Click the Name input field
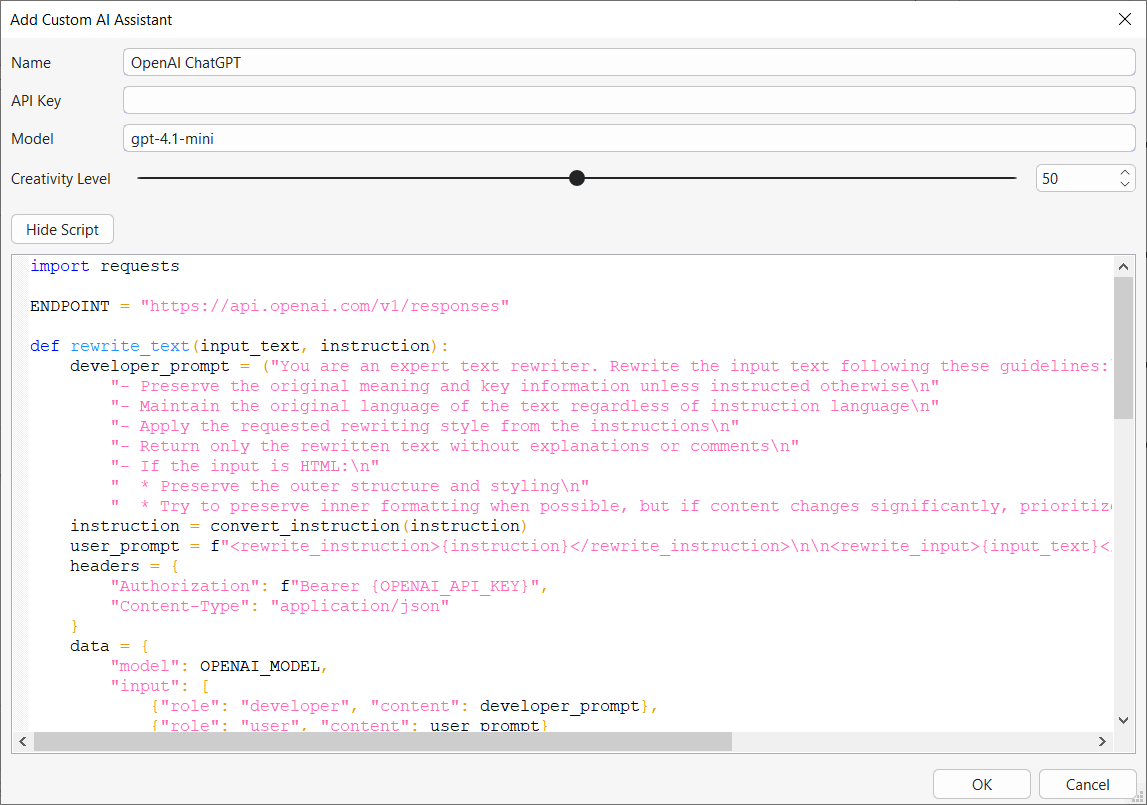 pos(628,62)
